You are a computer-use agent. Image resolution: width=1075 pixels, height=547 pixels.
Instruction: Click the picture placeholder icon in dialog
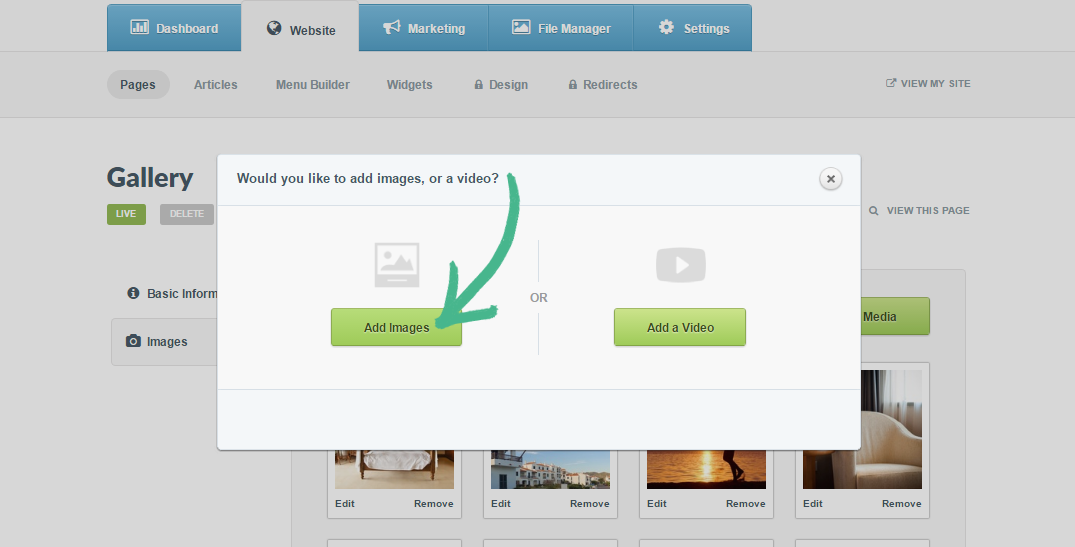coord(396,265)
